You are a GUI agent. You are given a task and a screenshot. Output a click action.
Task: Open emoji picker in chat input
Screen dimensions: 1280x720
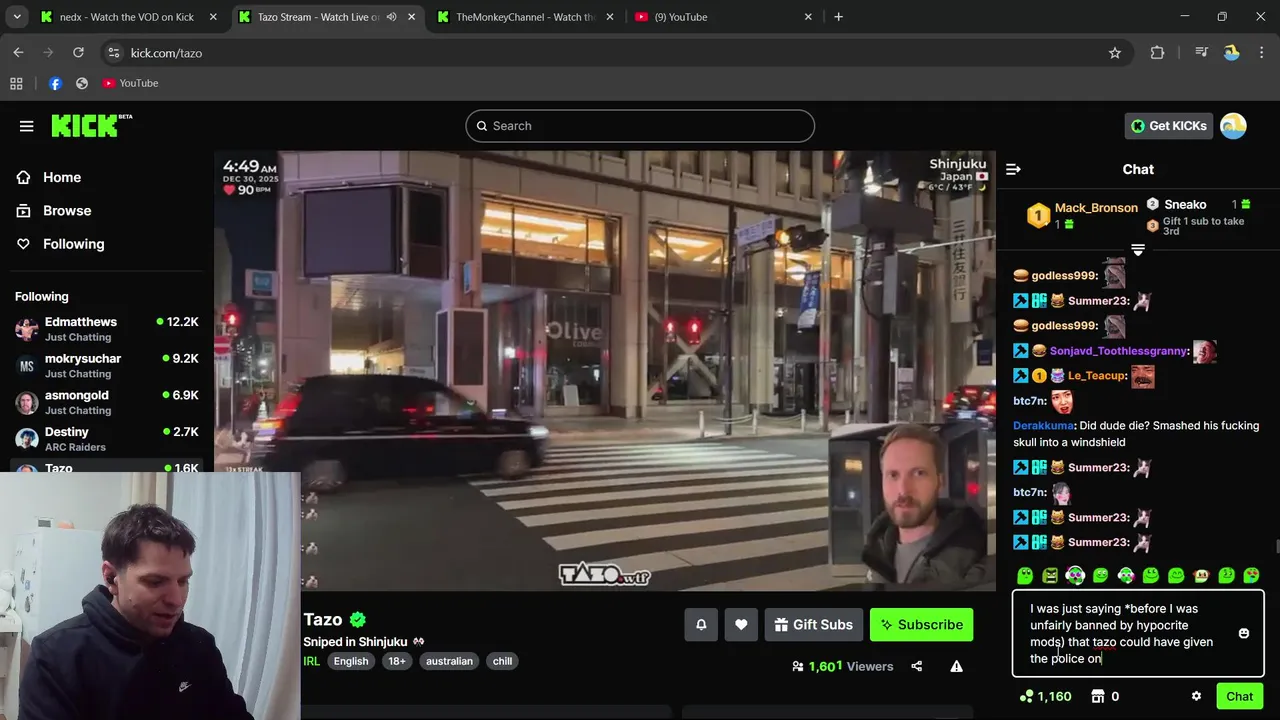coord(1244,634)
